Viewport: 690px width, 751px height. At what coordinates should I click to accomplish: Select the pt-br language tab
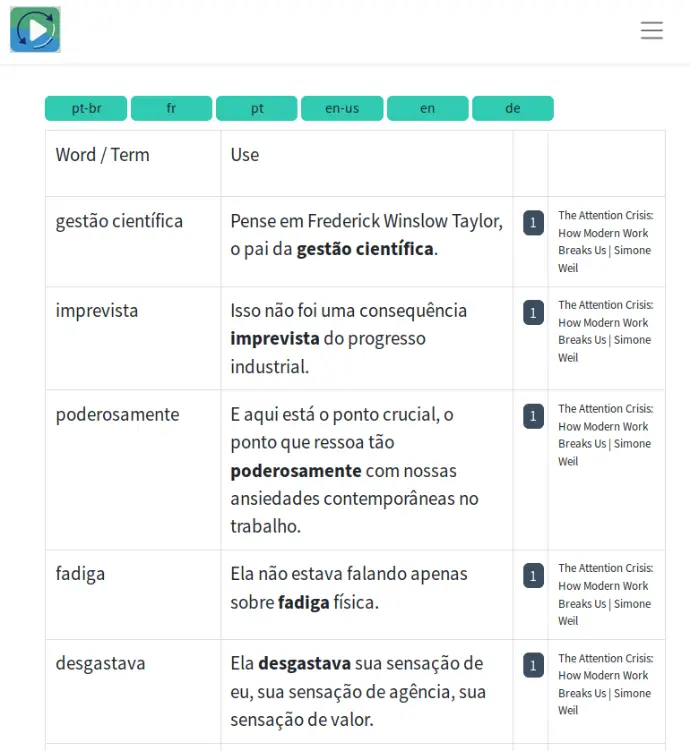(86, 108)
